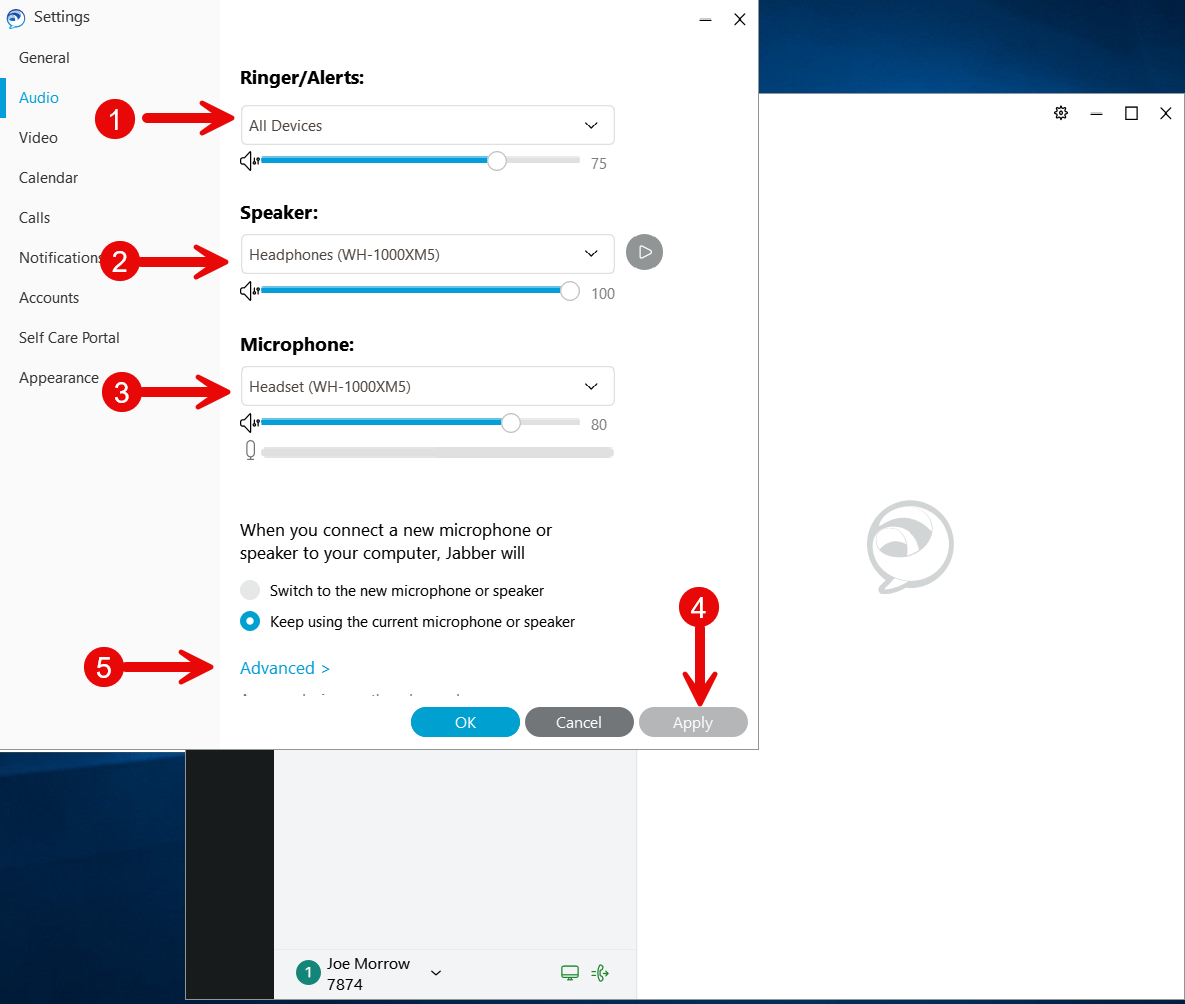Open Accounts settings

48,298
